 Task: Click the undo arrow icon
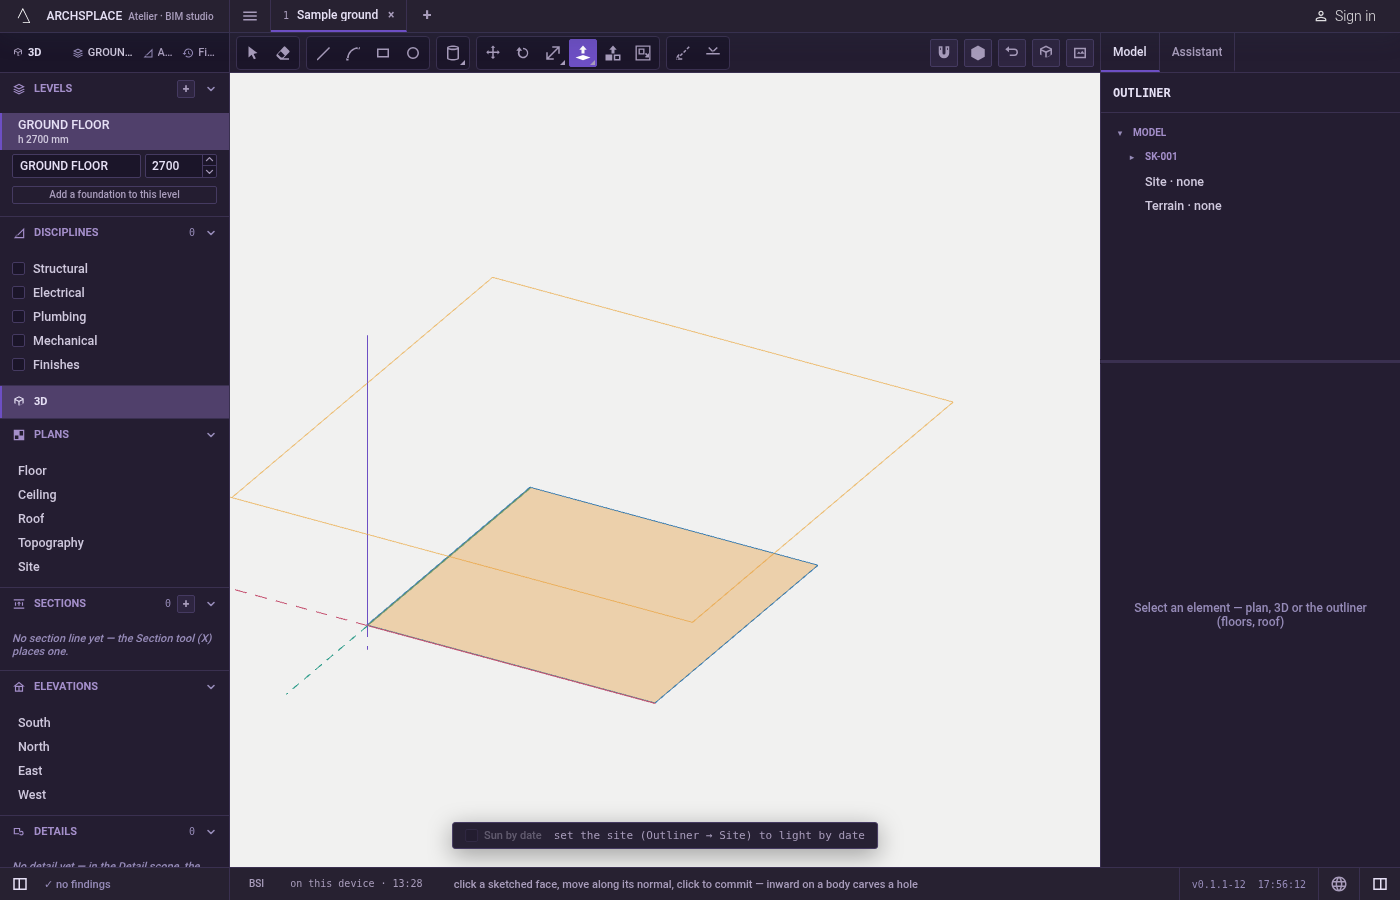[x=1012, y=53]
